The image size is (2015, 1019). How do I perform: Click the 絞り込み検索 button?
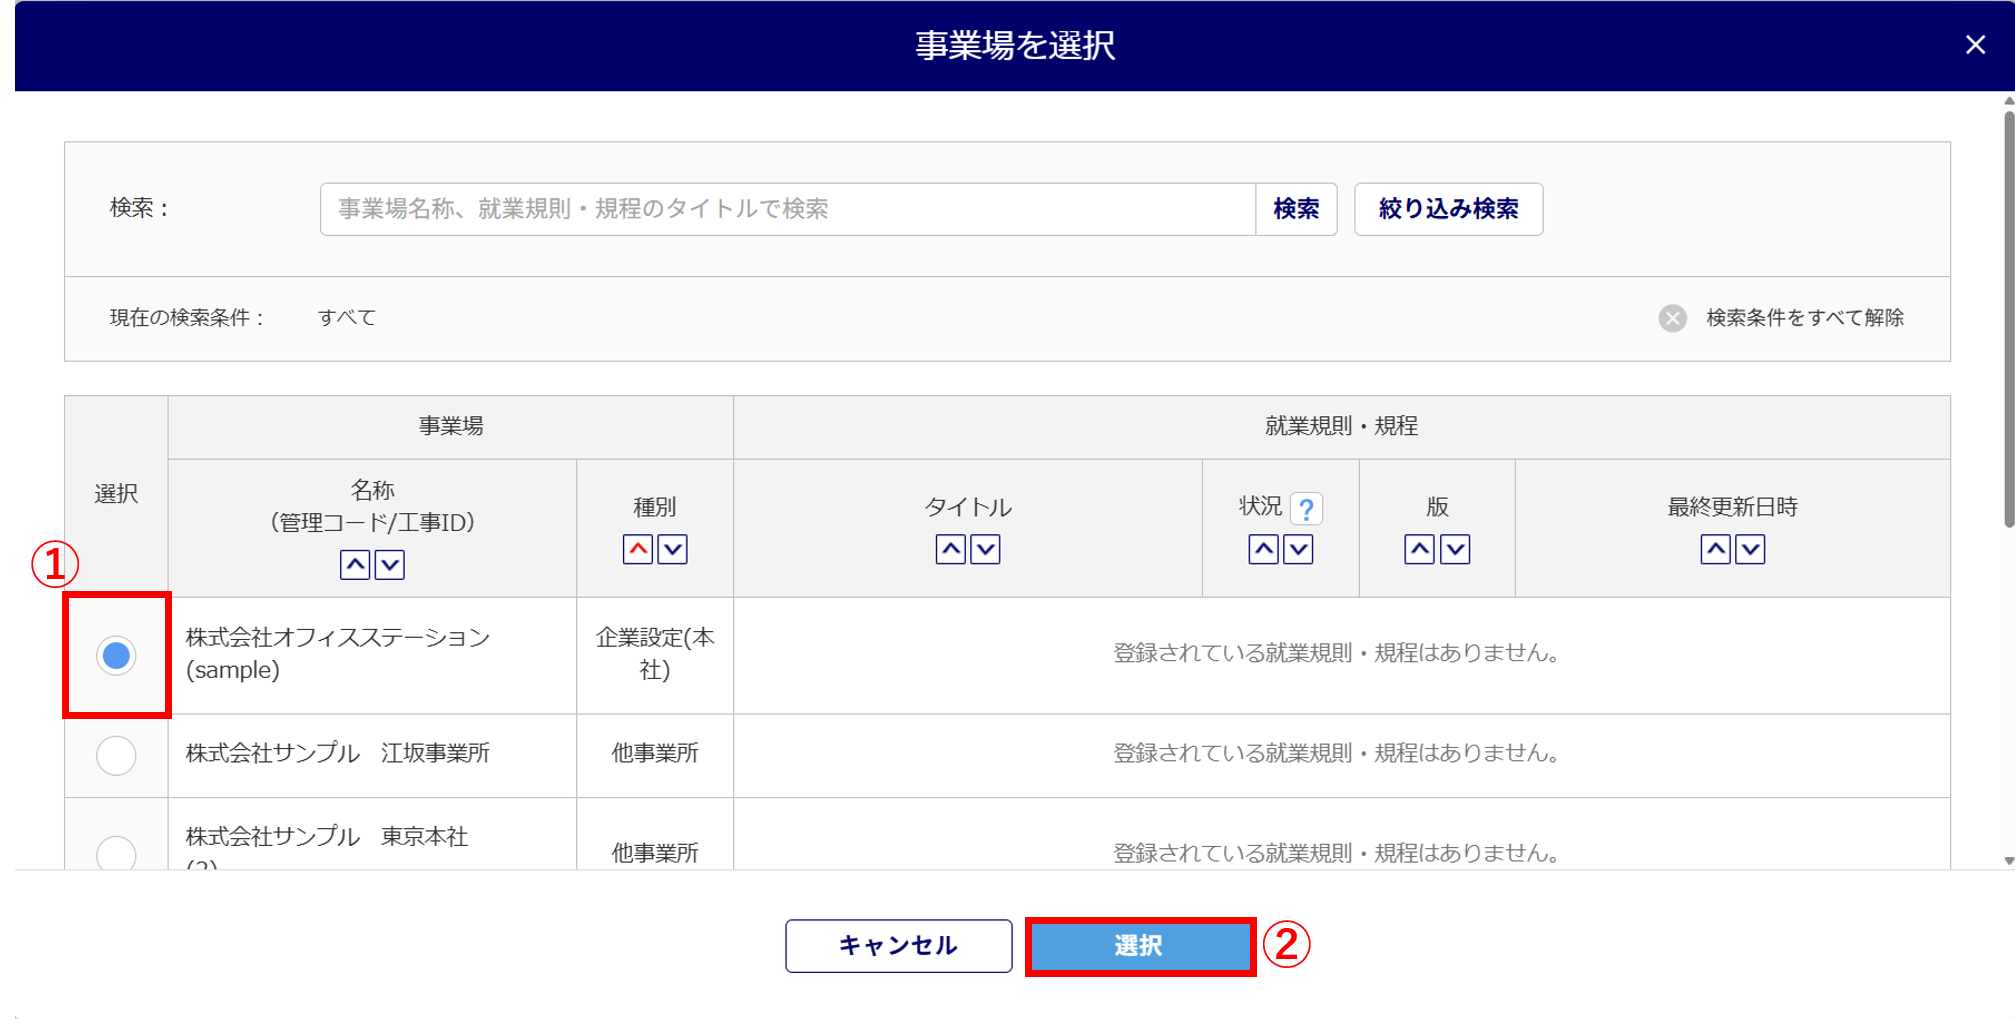(1448, 209)
